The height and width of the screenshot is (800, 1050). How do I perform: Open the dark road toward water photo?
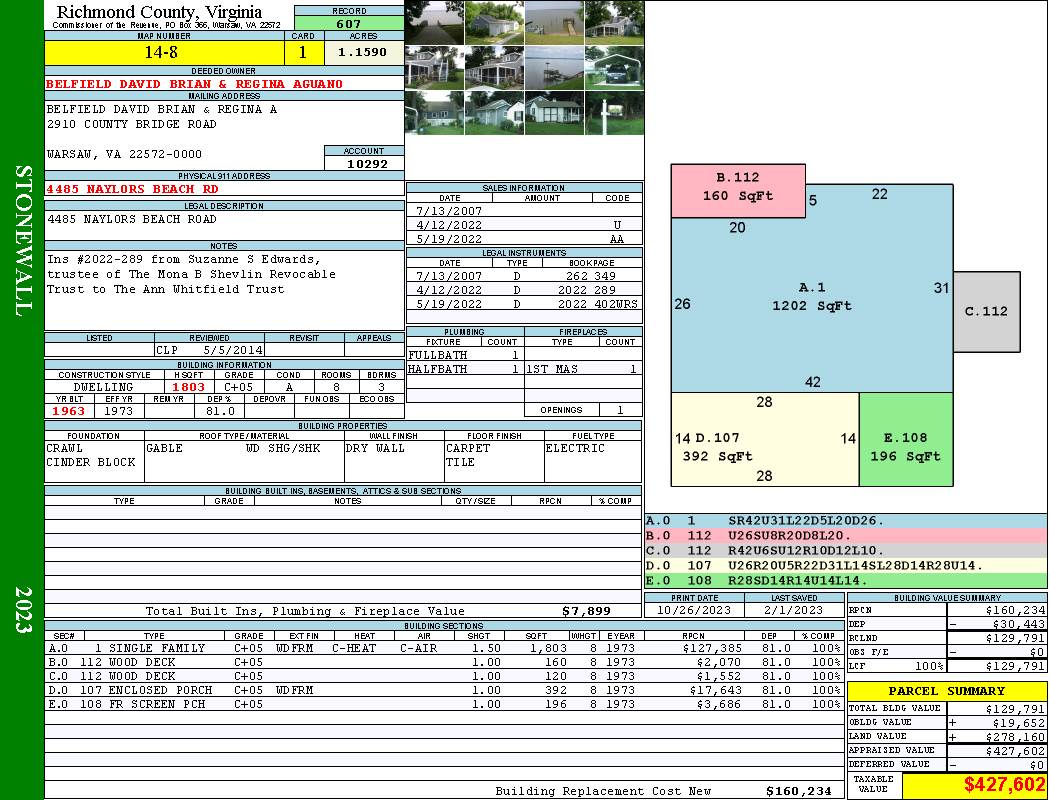434,23
